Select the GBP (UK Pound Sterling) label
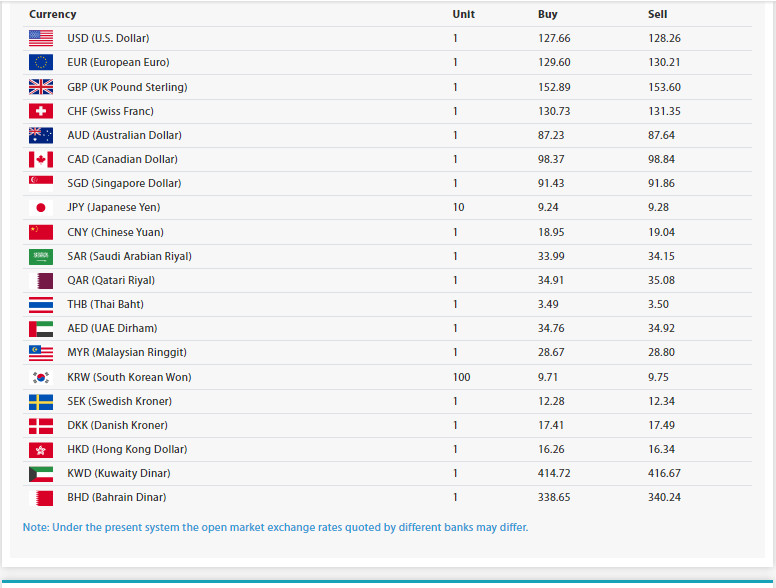The image size is (776, 588). (127, 87)
